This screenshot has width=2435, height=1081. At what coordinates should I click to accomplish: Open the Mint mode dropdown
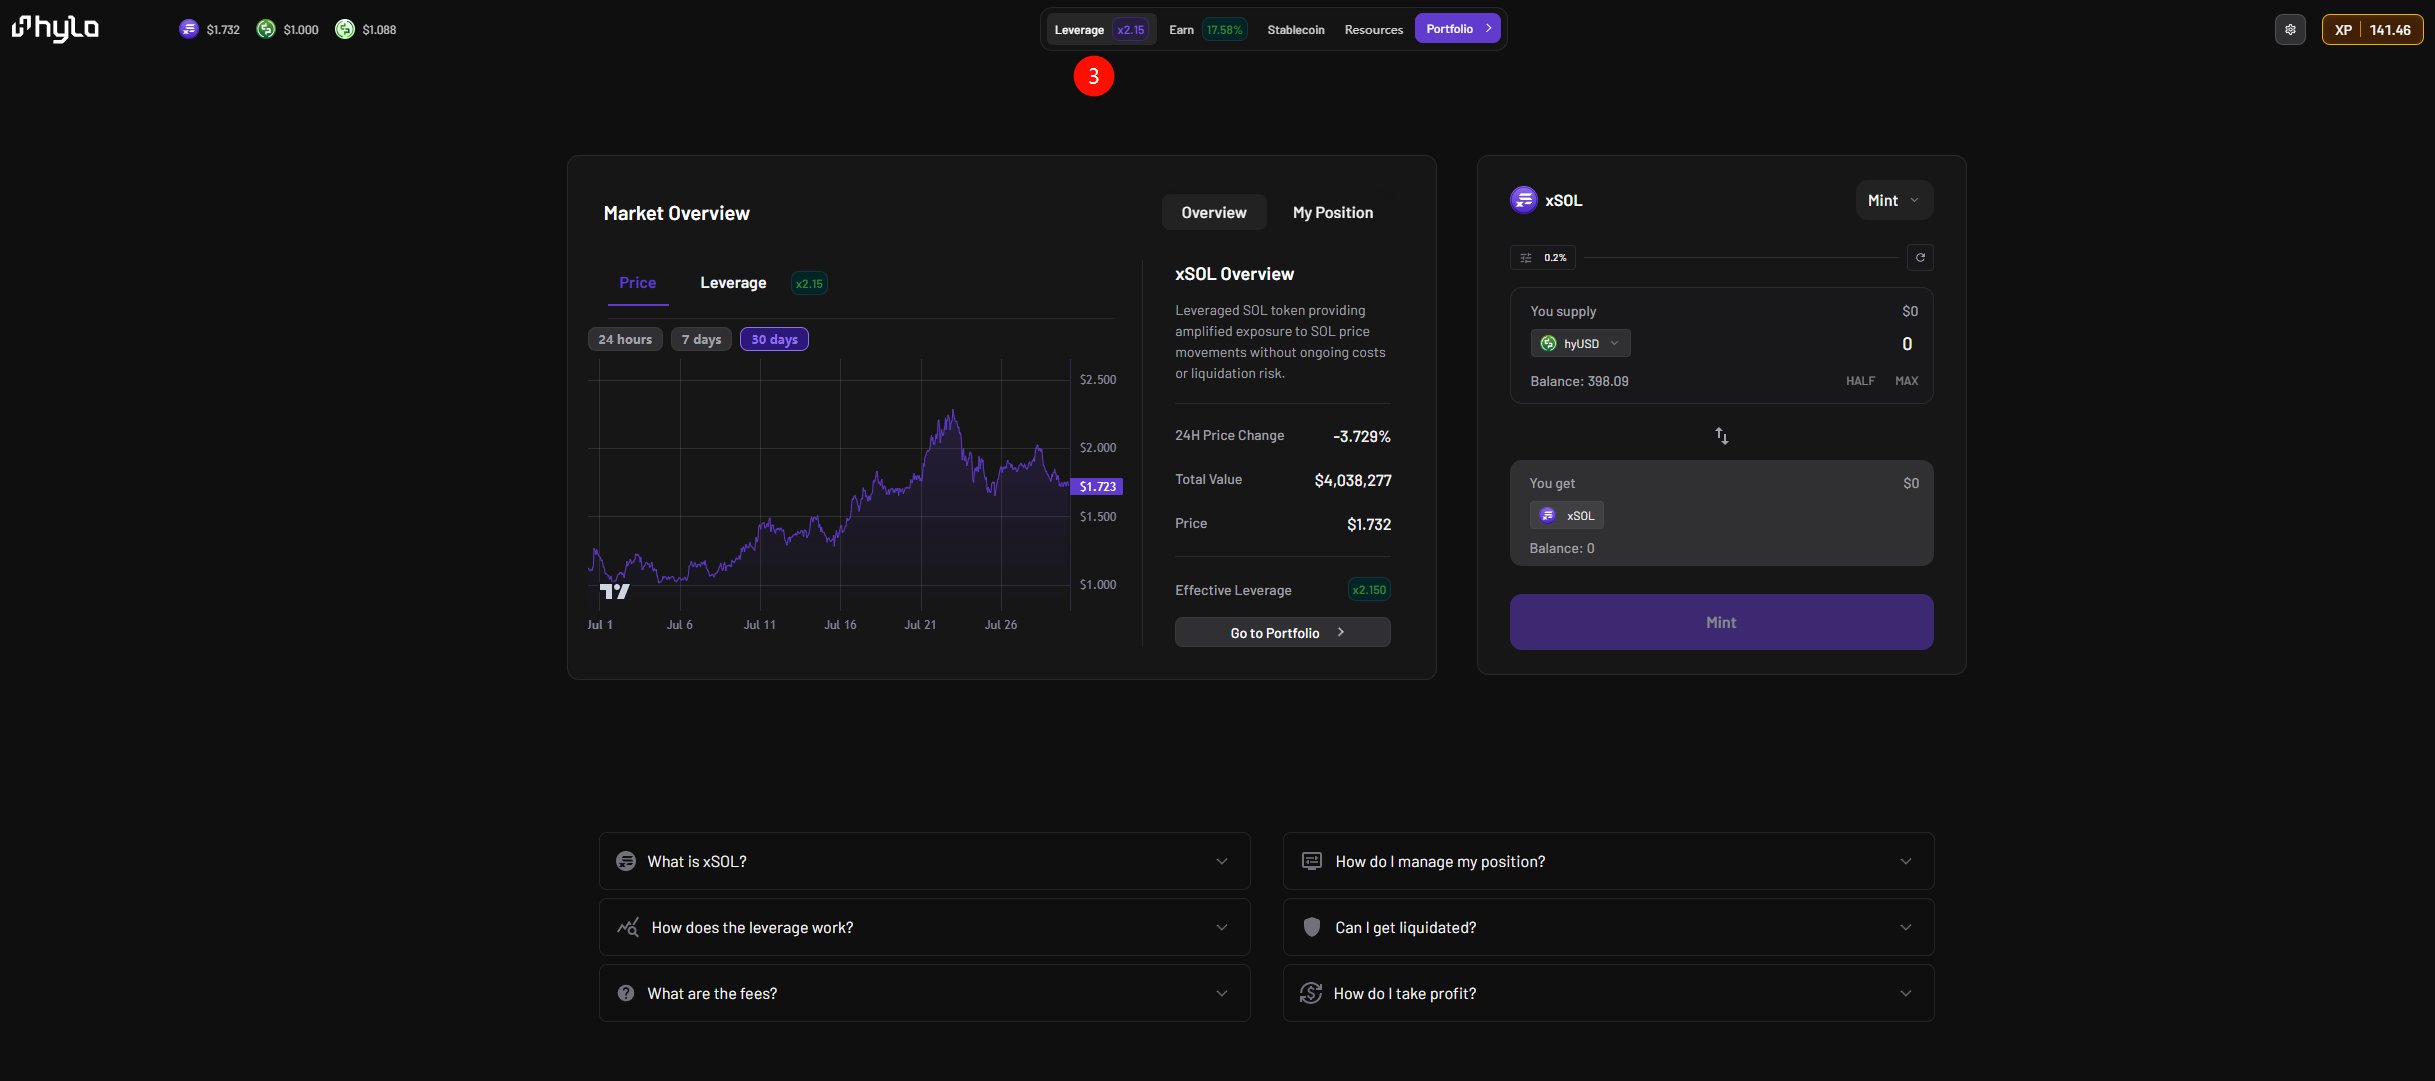(1893, 200)
